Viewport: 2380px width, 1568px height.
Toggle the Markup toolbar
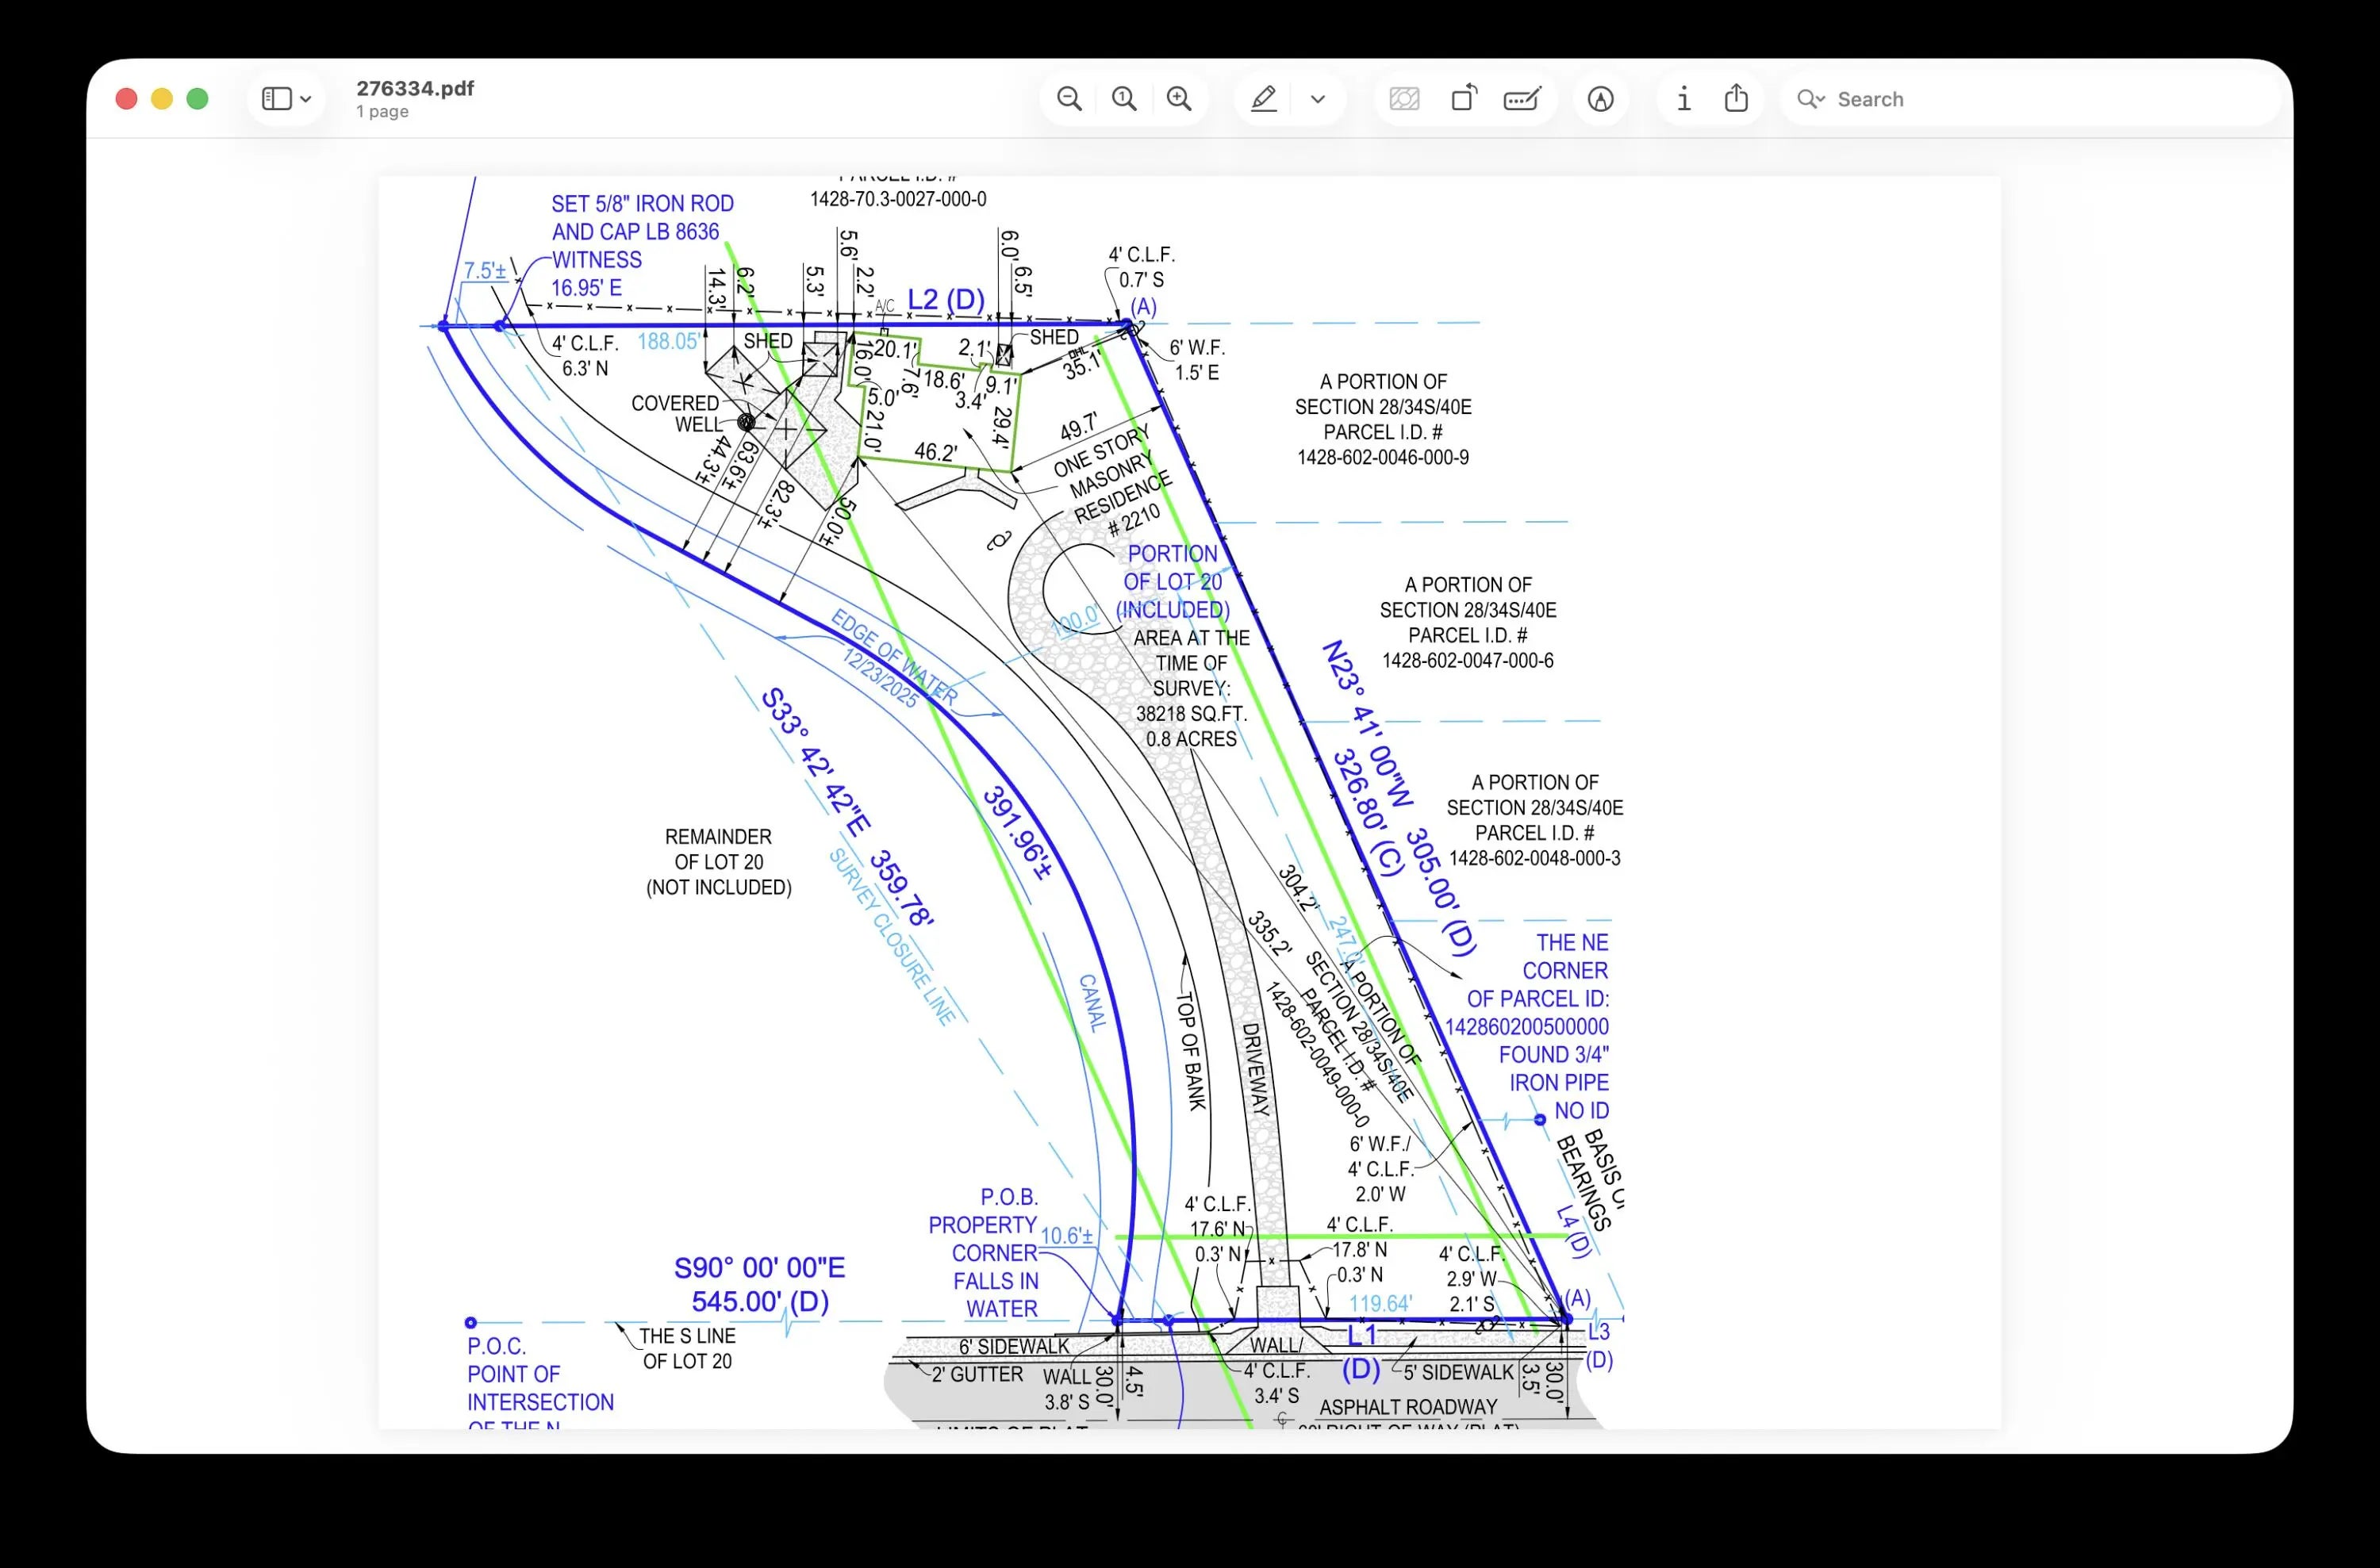coord(1600,99)
